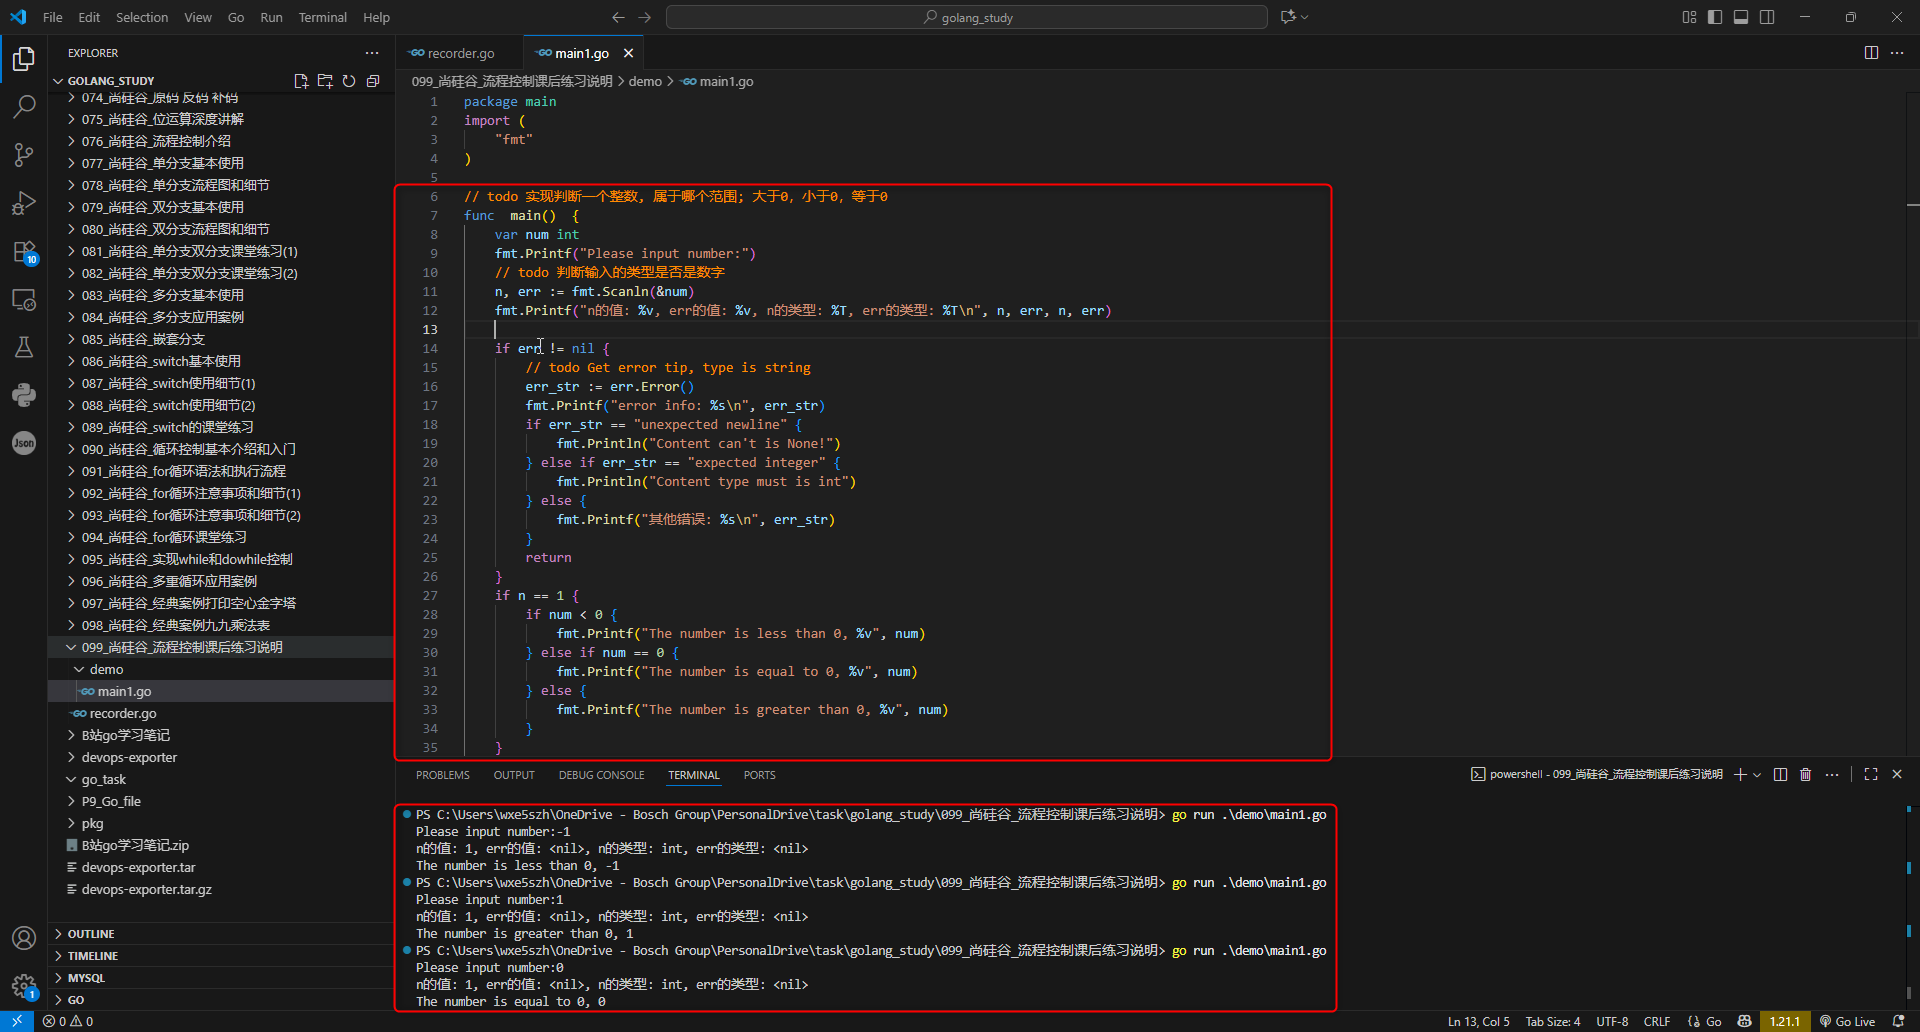Create a new file in GOLANG_STUDY
Screen dimensions: 1920x1032
[x=301, y=81]
